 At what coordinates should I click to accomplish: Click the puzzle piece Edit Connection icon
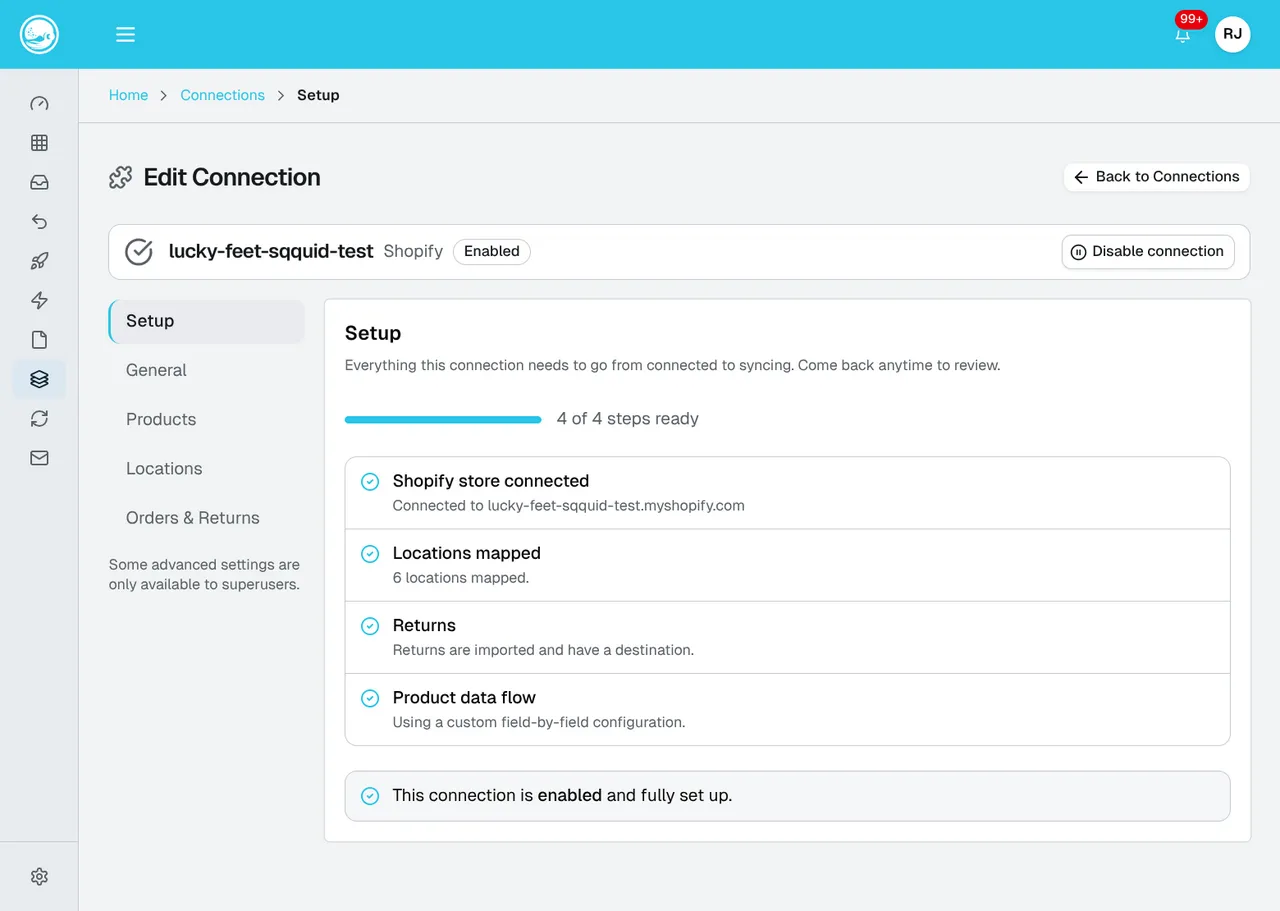pos(121,178)
